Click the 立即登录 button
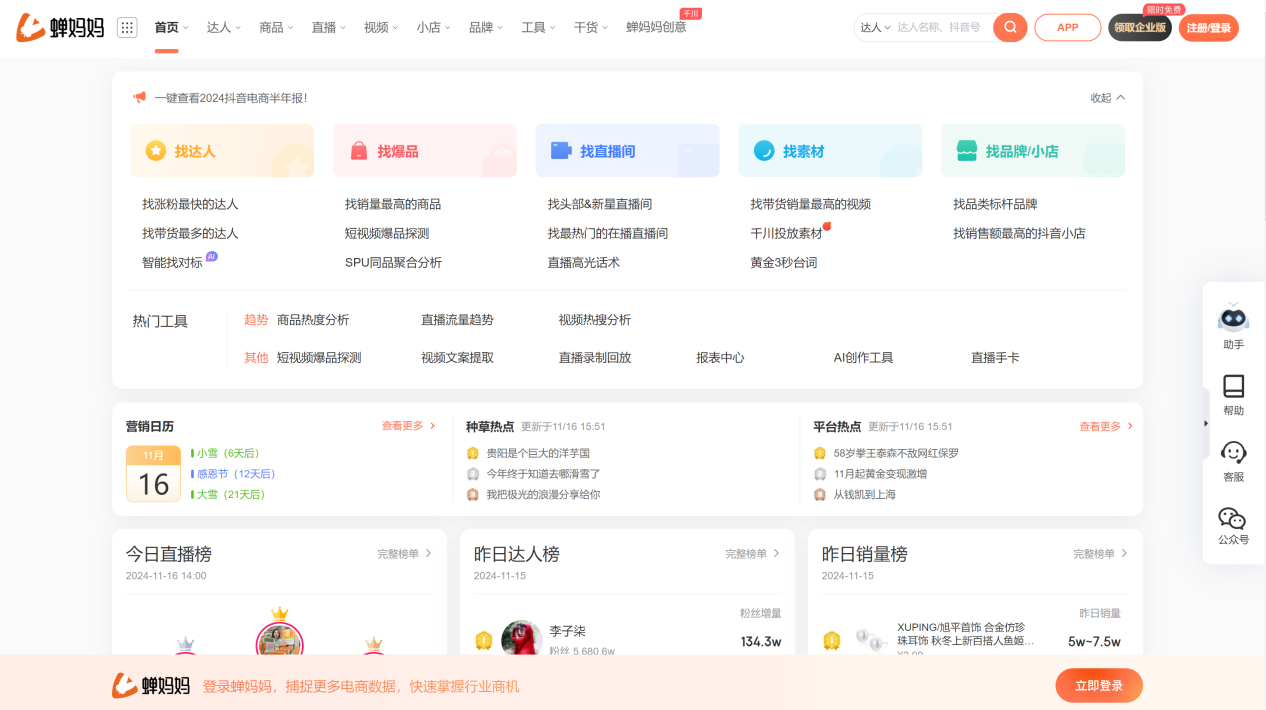 (x=1099, y=686)
